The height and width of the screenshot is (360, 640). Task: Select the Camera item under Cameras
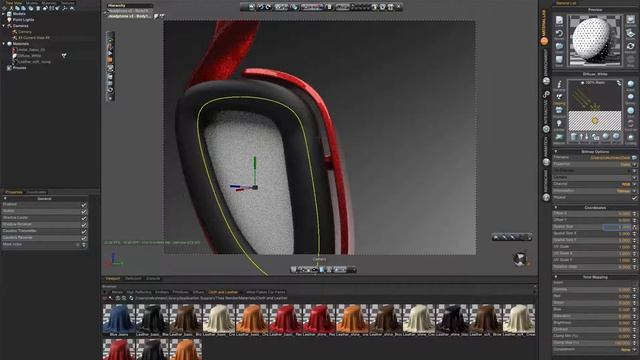pyautogui.click(x=24, y=32)
